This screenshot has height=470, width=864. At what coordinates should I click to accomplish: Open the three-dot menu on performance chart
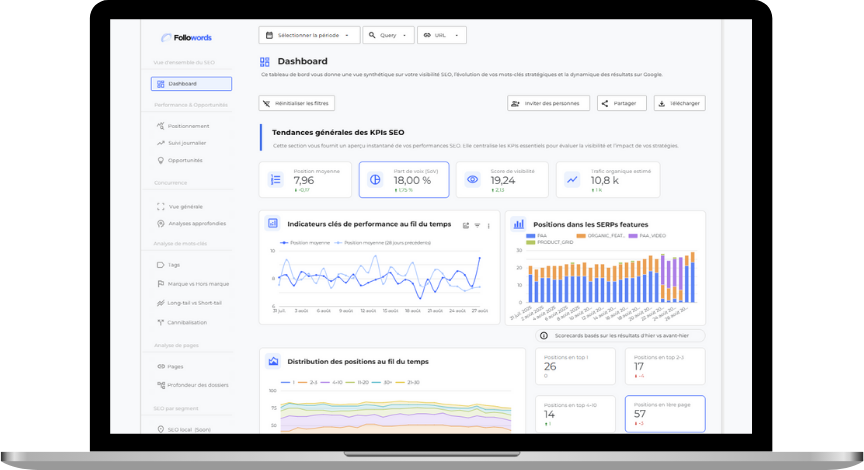(x=489, y=225)
